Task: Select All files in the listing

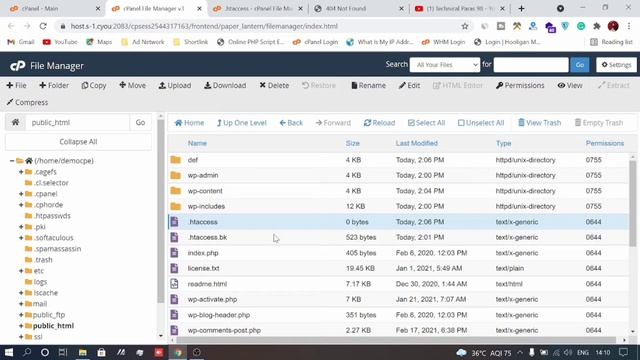Action: (426, 123)
